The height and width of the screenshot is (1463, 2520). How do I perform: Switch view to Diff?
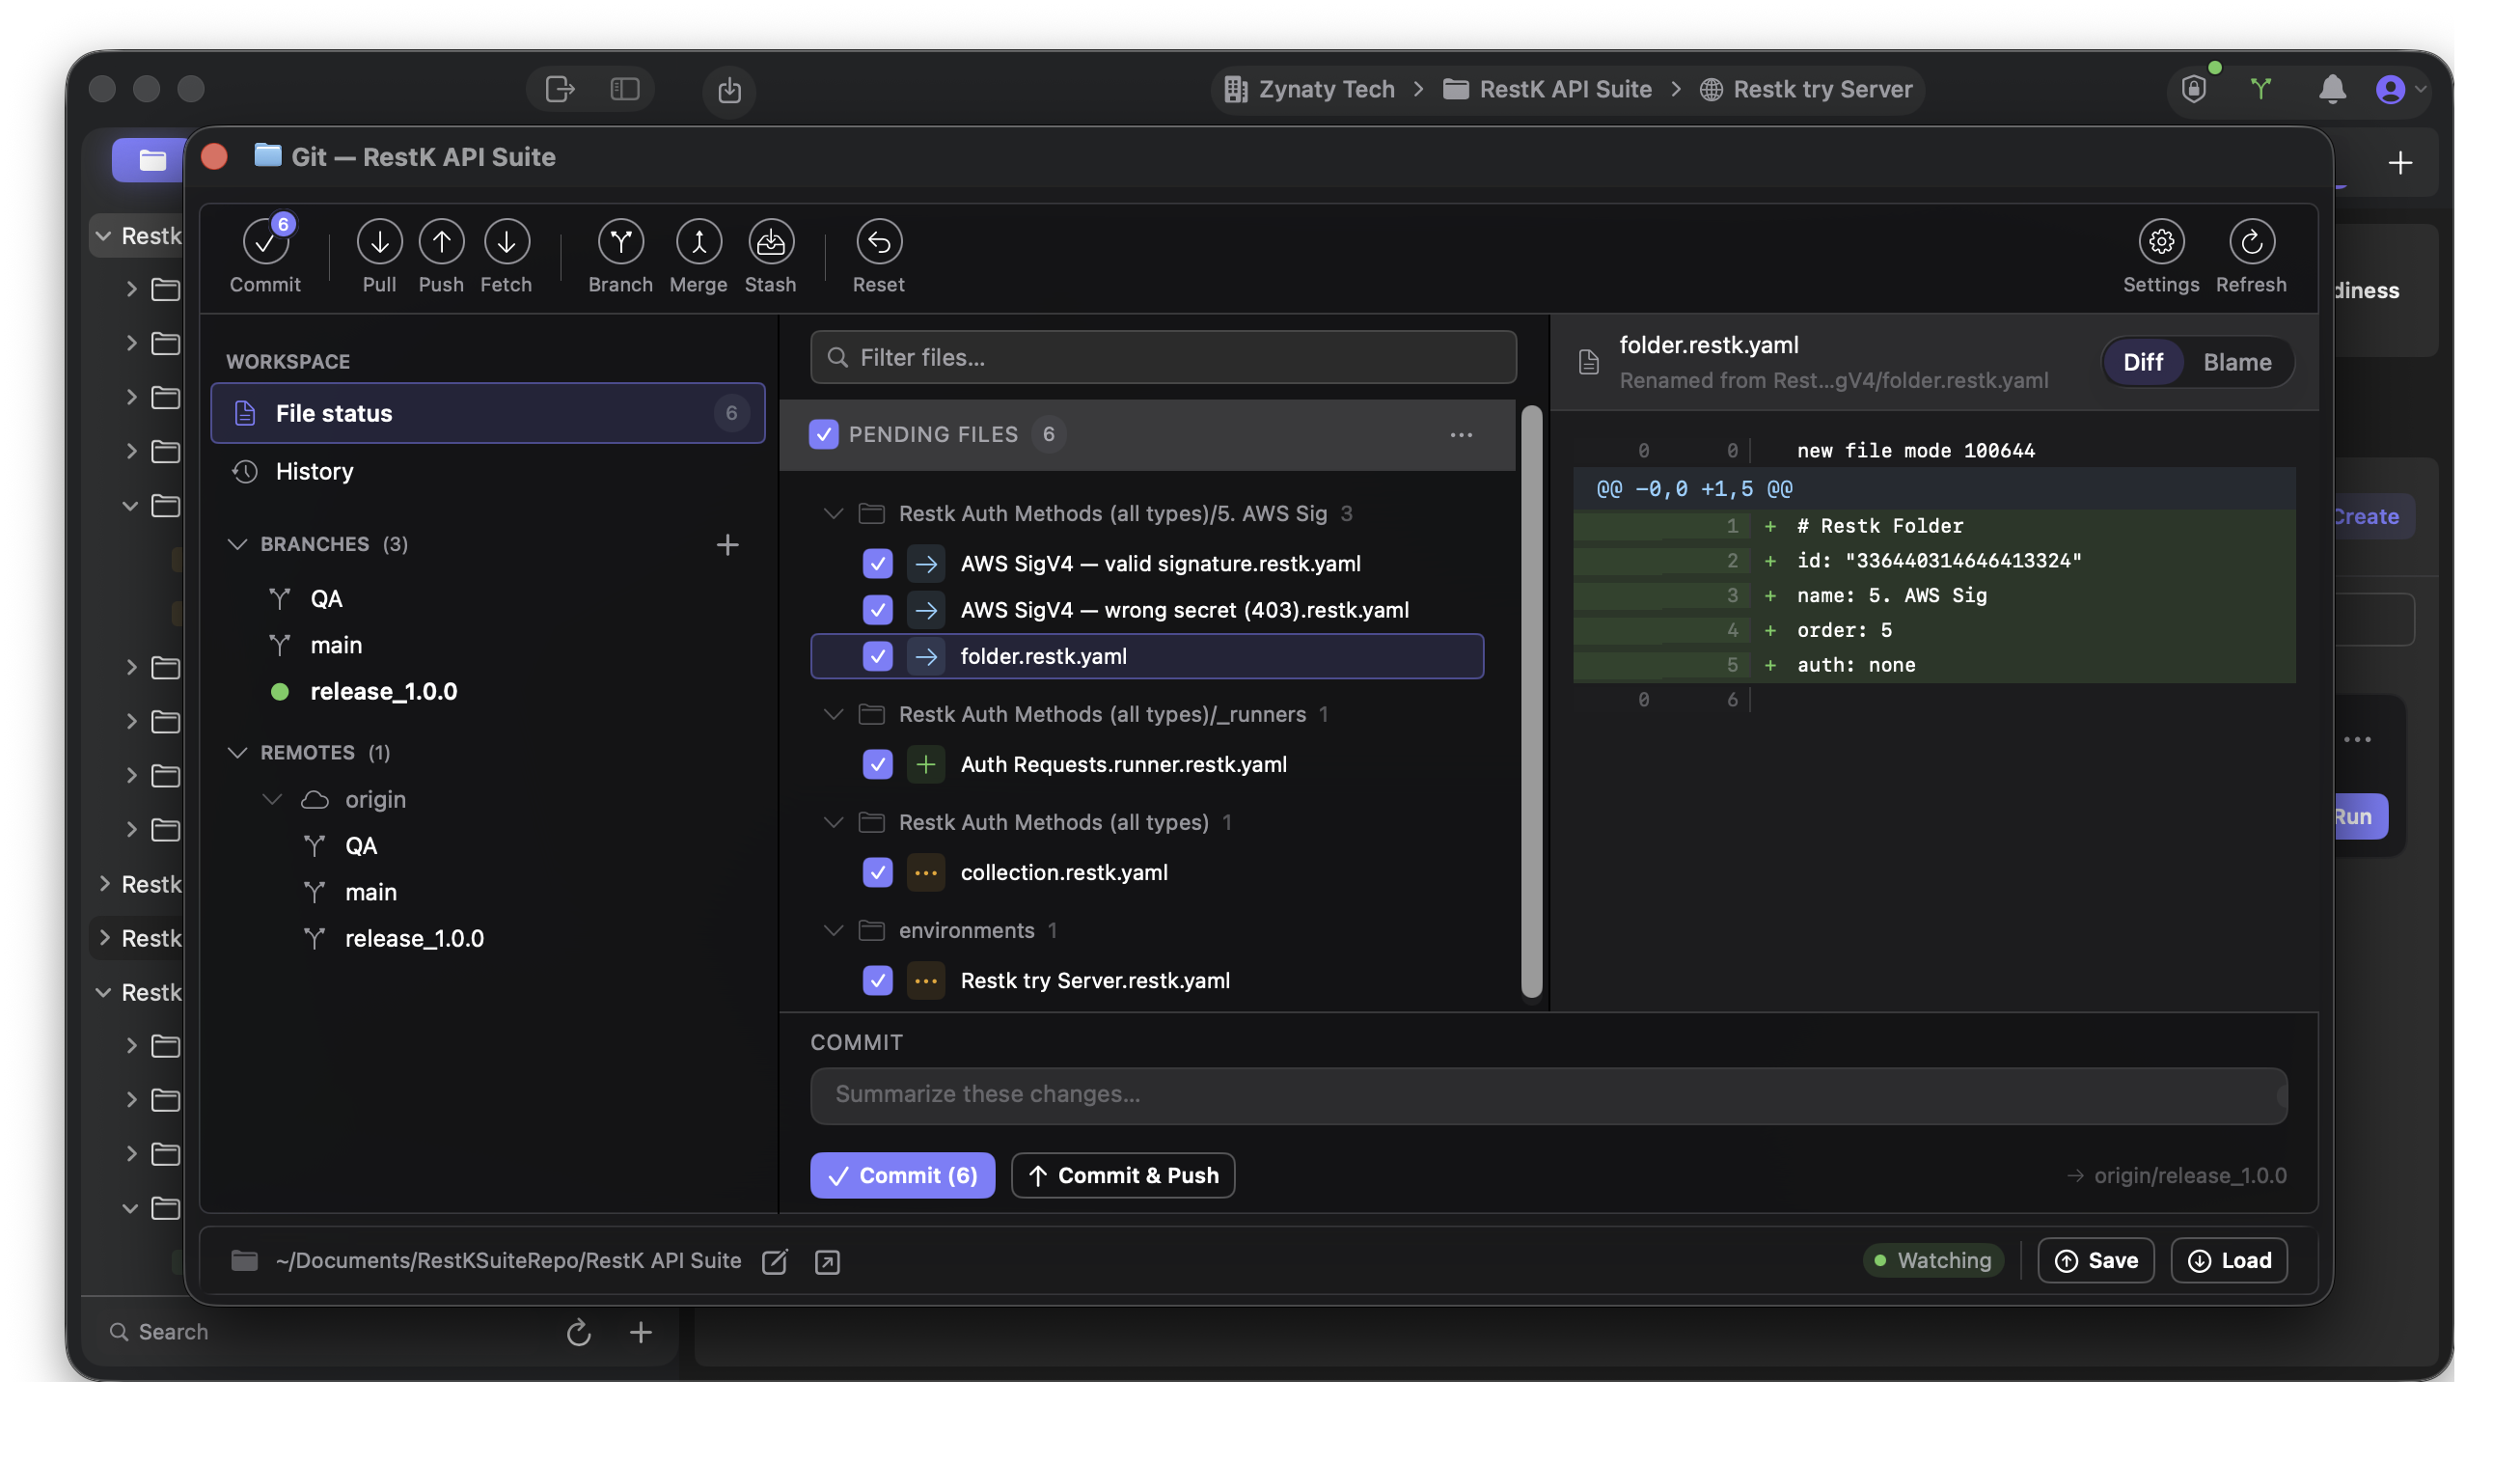(2142, 362)
